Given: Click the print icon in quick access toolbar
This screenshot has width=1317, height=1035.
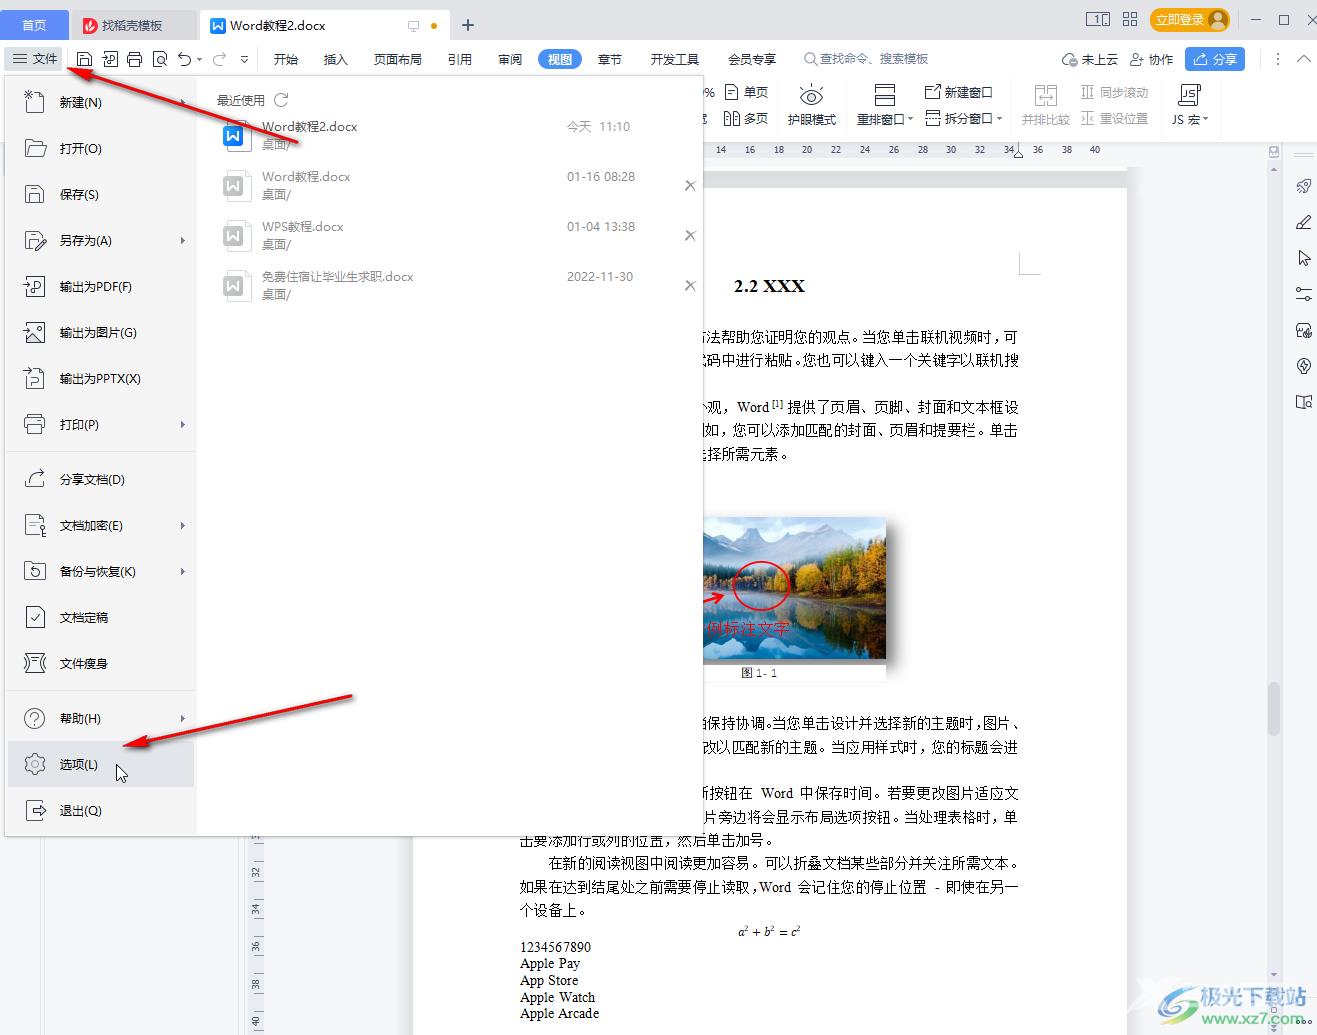Looking at the screenshot, I should point(135,60).
